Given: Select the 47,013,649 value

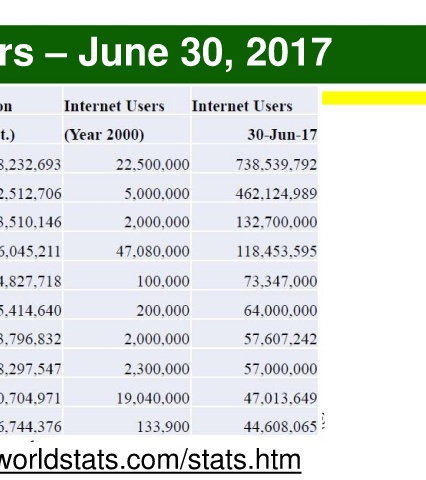Looking at the screenshot, I should [x=255, y=392].
